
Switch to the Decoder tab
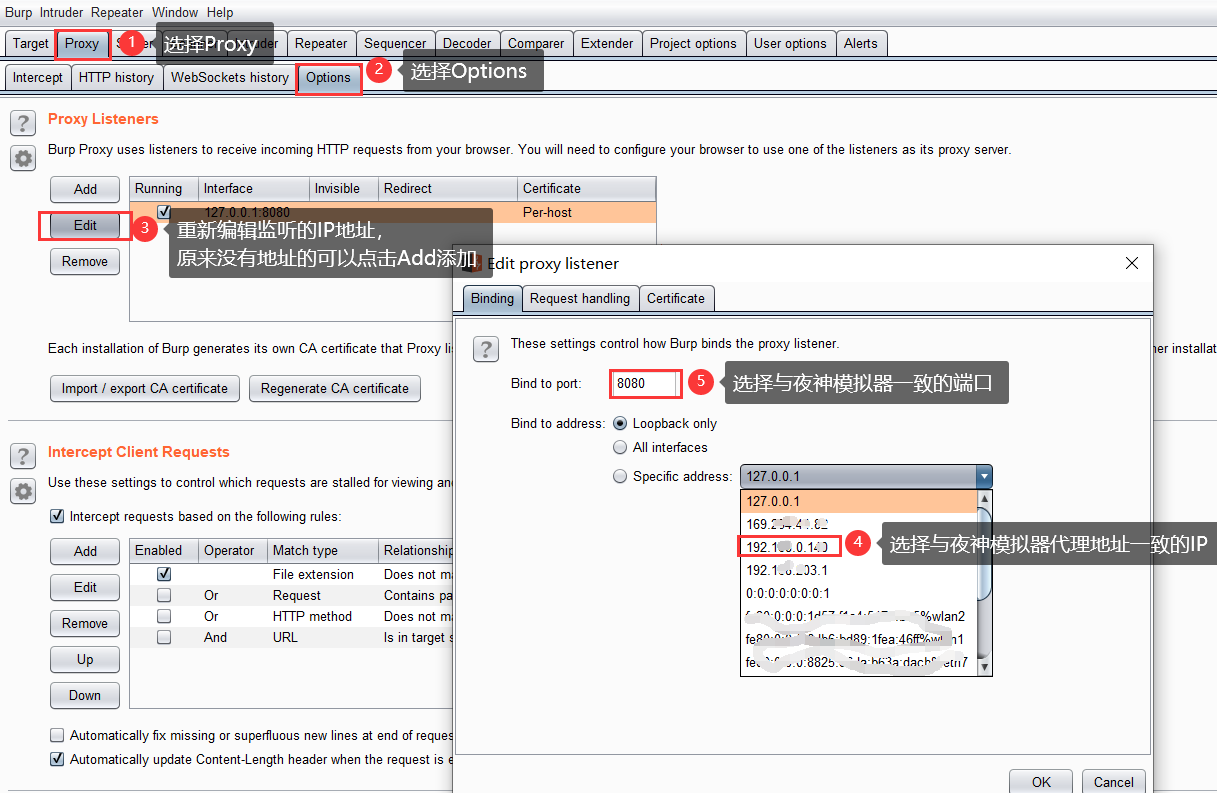[x=467, y=43]
